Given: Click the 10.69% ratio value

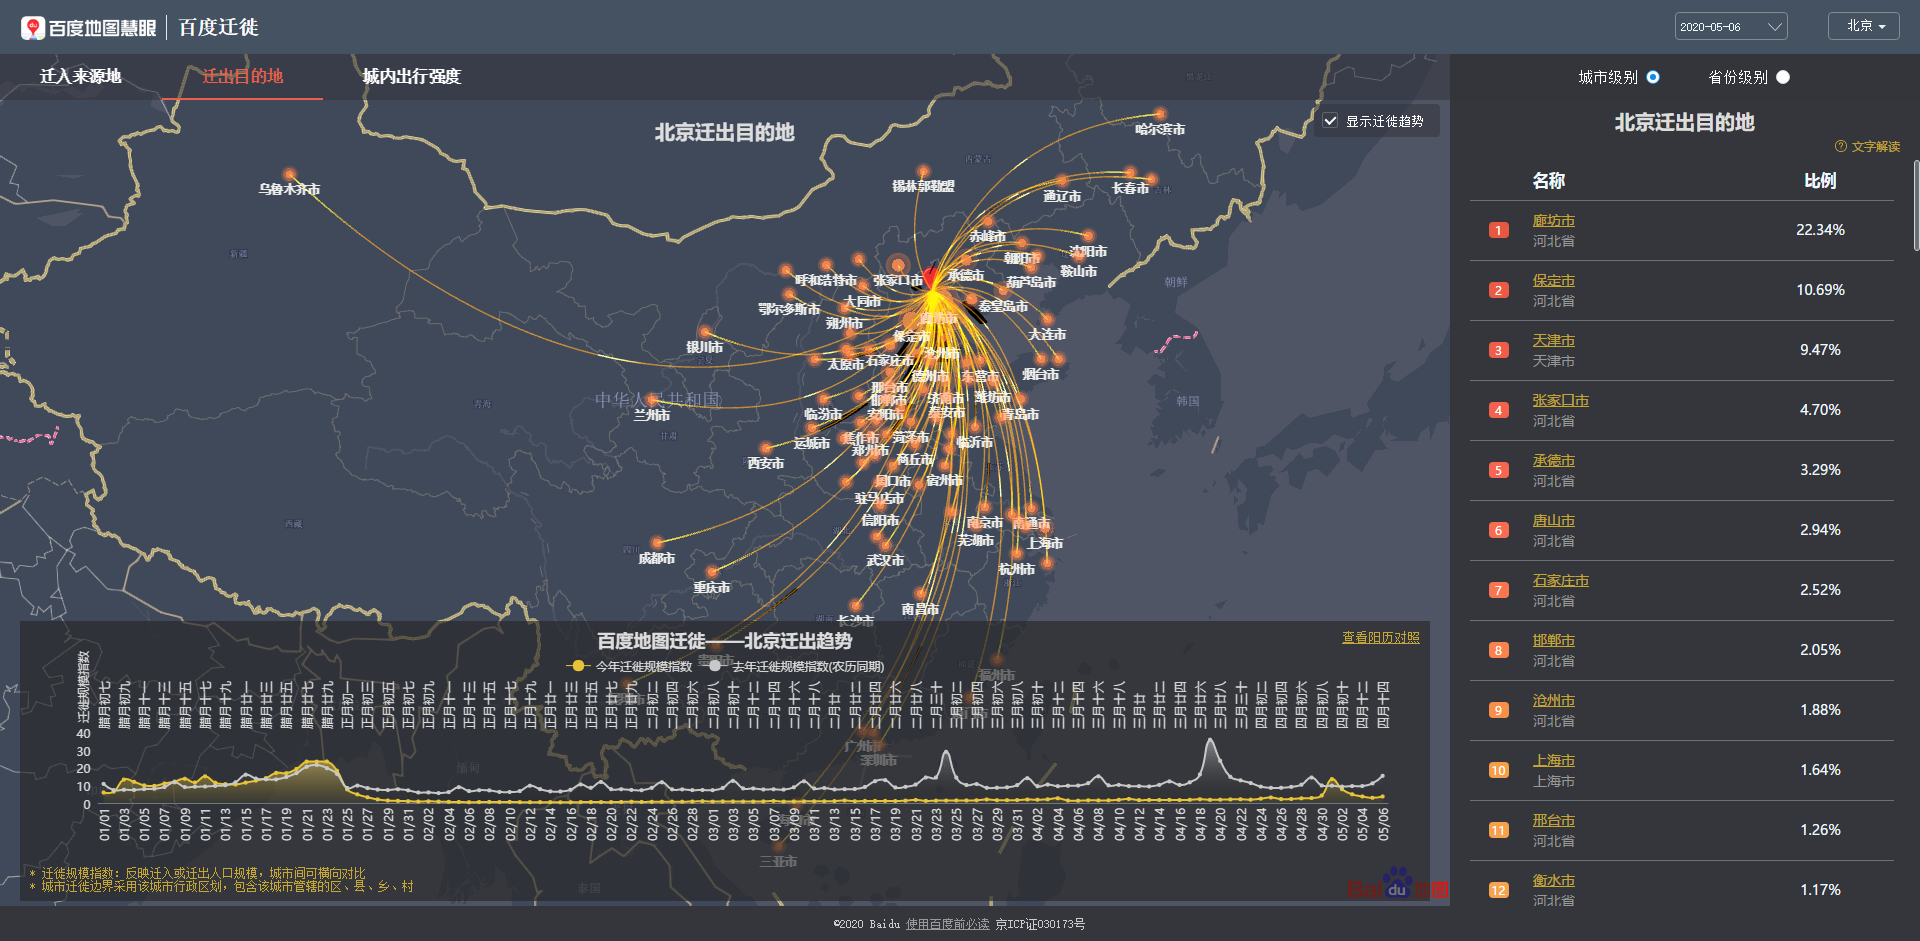Looking at the screenshot, I should [1820, 290].
